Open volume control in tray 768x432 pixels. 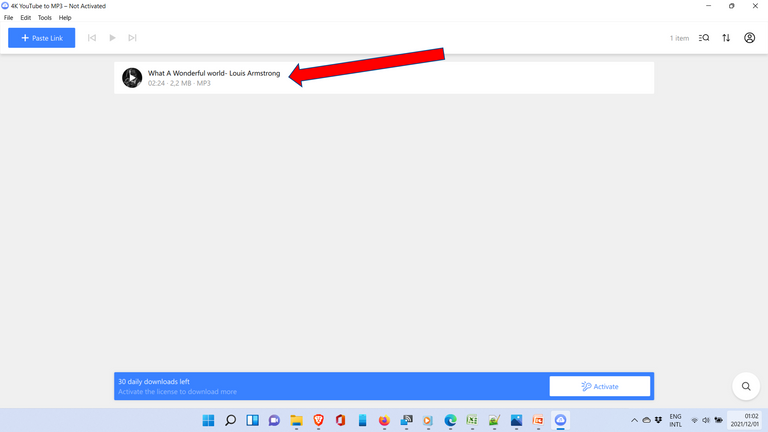tap(706, 420)
